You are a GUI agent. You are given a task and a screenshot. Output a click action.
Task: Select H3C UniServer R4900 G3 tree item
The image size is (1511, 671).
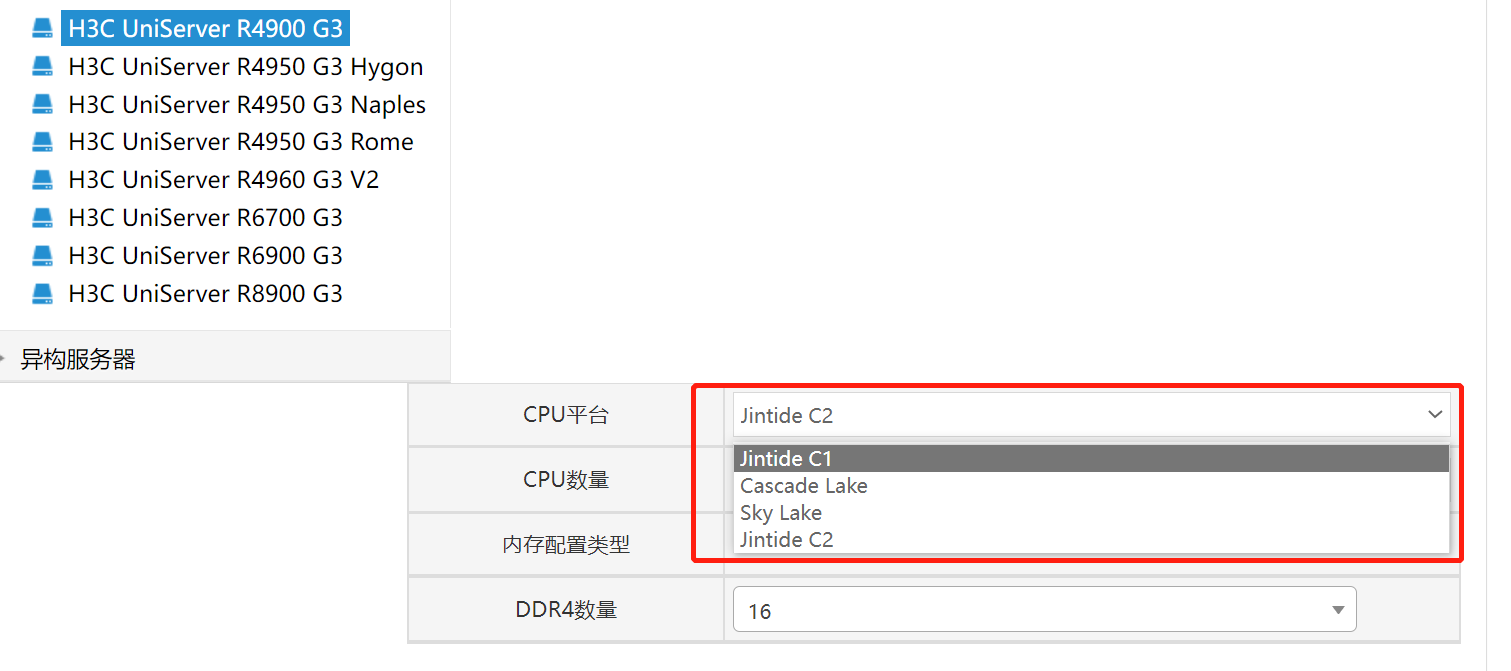[205, 28]
